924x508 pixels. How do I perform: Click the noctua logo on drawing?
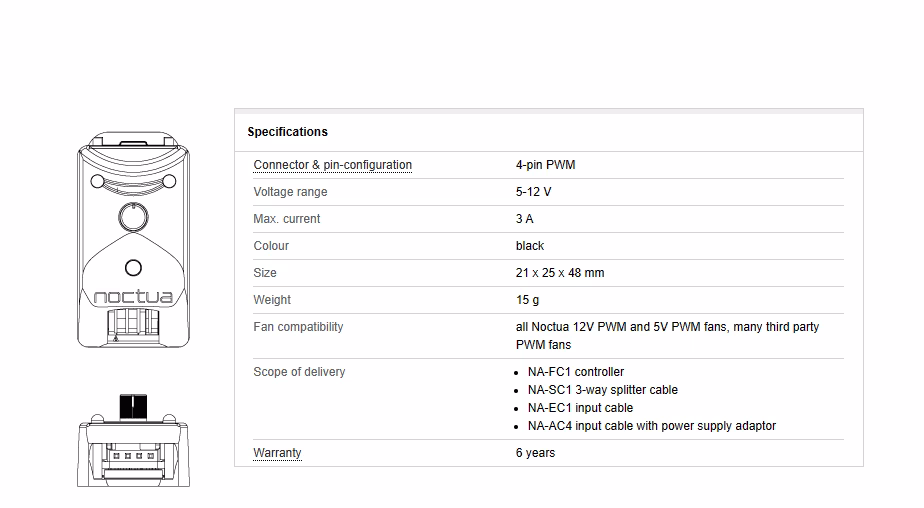point(133,296)
